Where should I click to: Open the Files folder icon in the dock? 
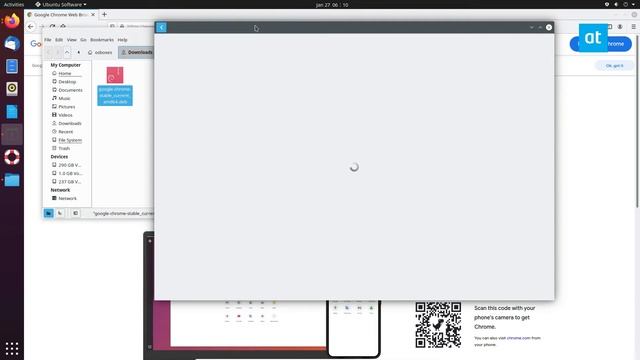pos(12,180)
